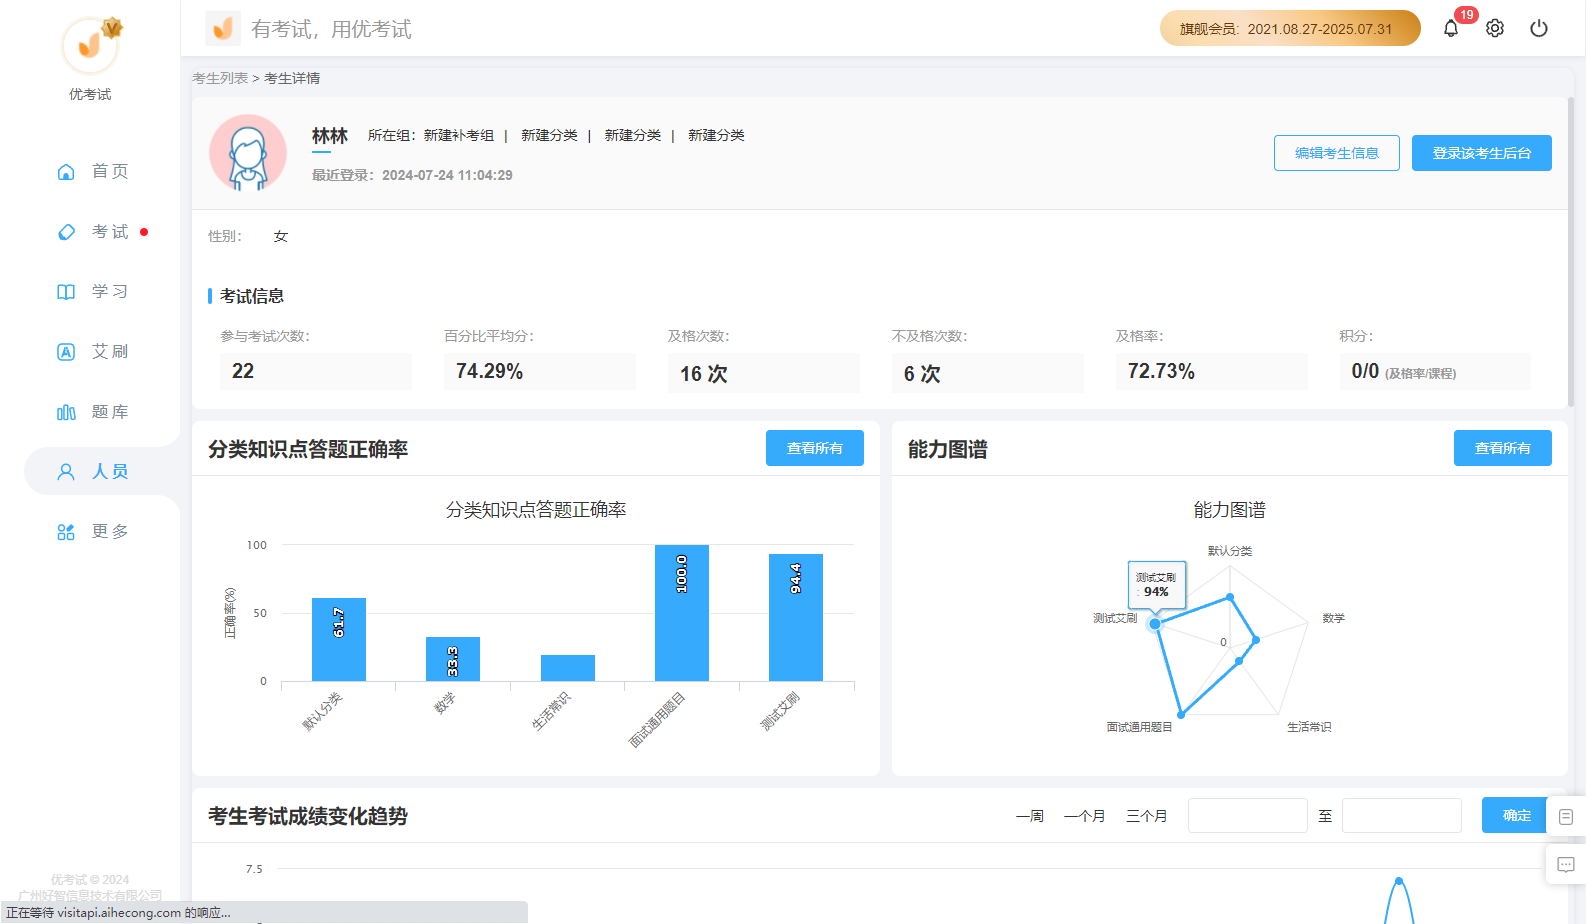
Task: Click the 生活常识 bar in chart
Action: tap(568, 668)
